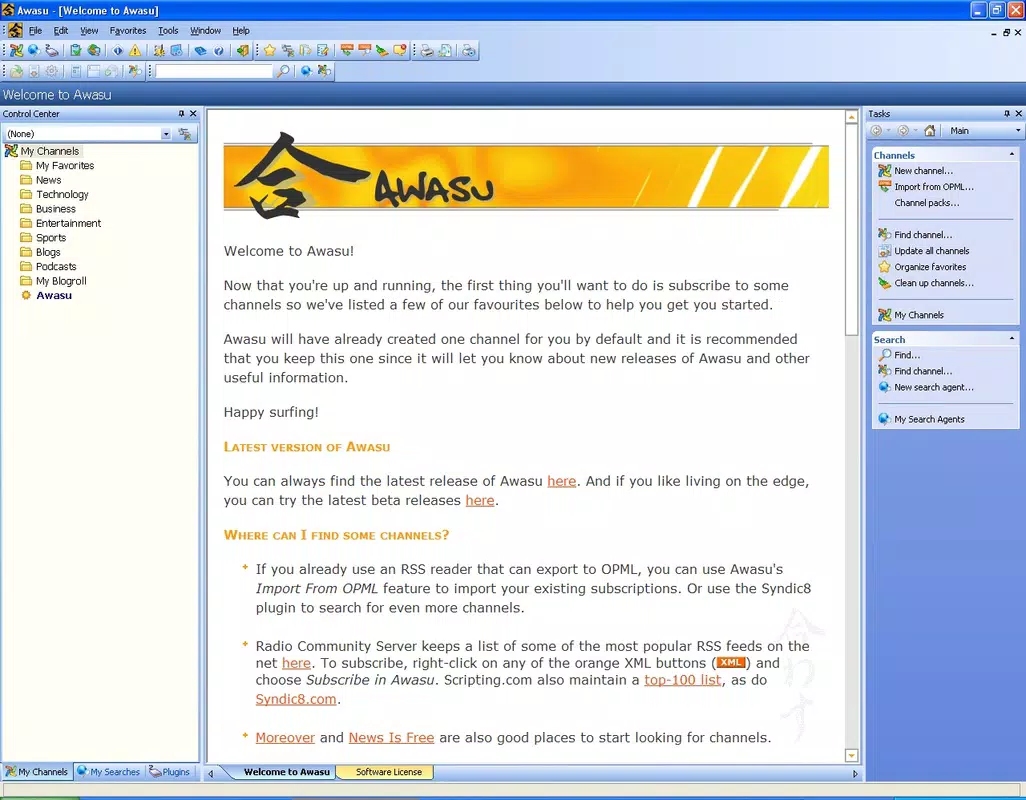Click the tree structure icon beside the star icon
Screen dimensions: 1026x800
(x=288, y=50)
